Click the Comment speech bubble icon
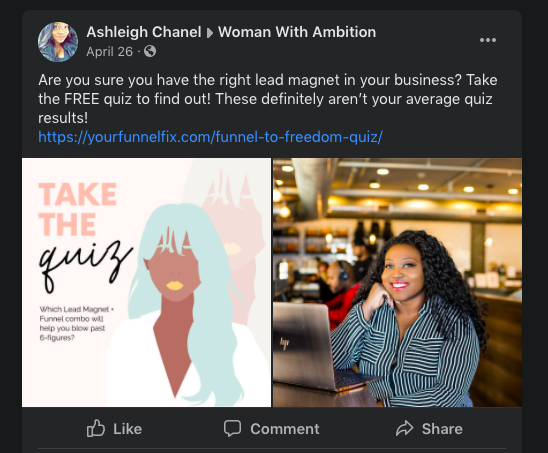The width and height of the screenshot is (548, 453). pos(232,429)
